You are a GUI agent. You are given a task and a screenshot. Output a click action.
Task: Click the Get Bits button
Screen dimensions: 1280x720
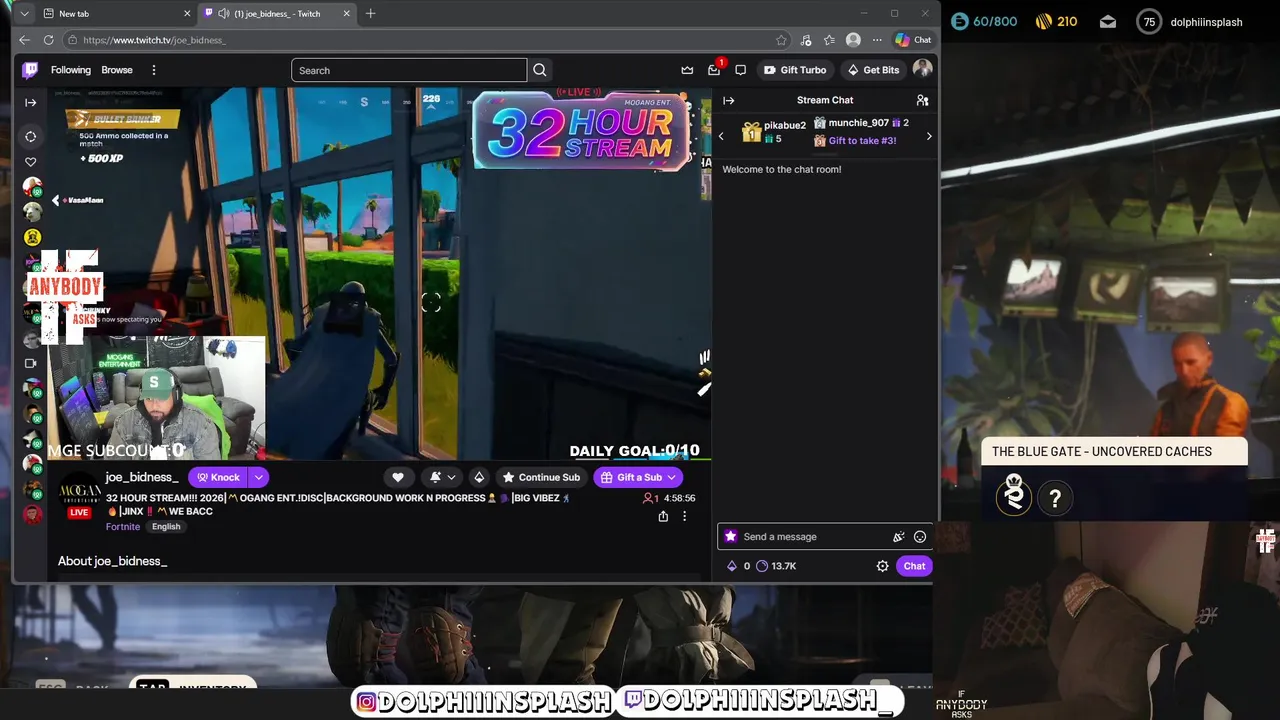tap(873, 70)
